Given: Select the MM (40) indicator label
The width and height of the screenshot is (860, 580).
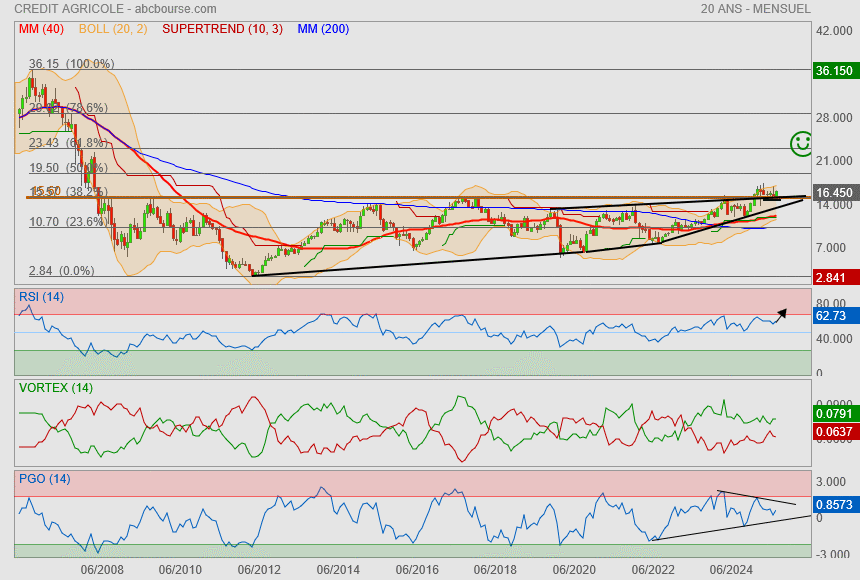Looking at the screenshot, I should [40, 29].
